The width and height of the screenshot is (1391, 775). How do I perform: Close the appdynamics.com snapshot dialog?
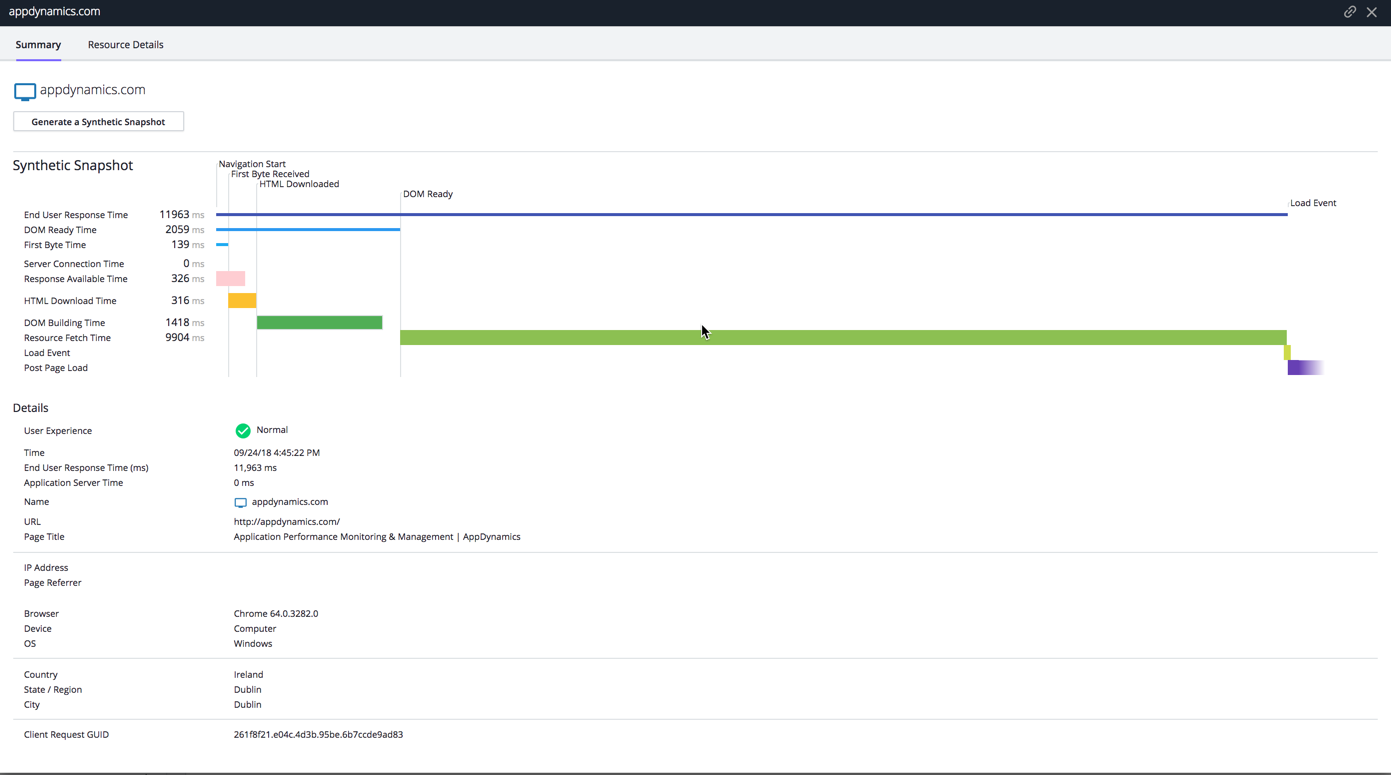click(1372, 12)
